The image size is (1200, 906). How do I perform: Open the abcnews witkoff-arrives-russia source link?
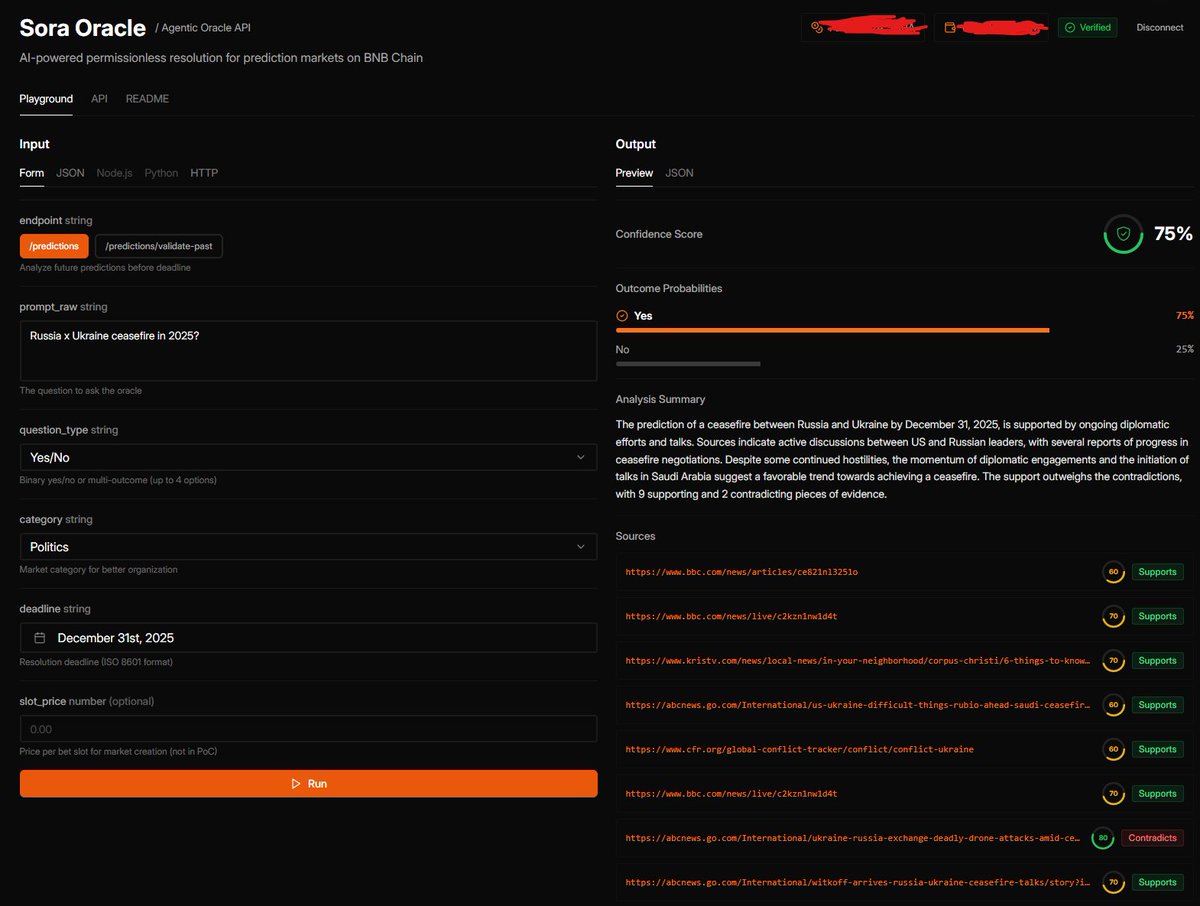point(858,882)
